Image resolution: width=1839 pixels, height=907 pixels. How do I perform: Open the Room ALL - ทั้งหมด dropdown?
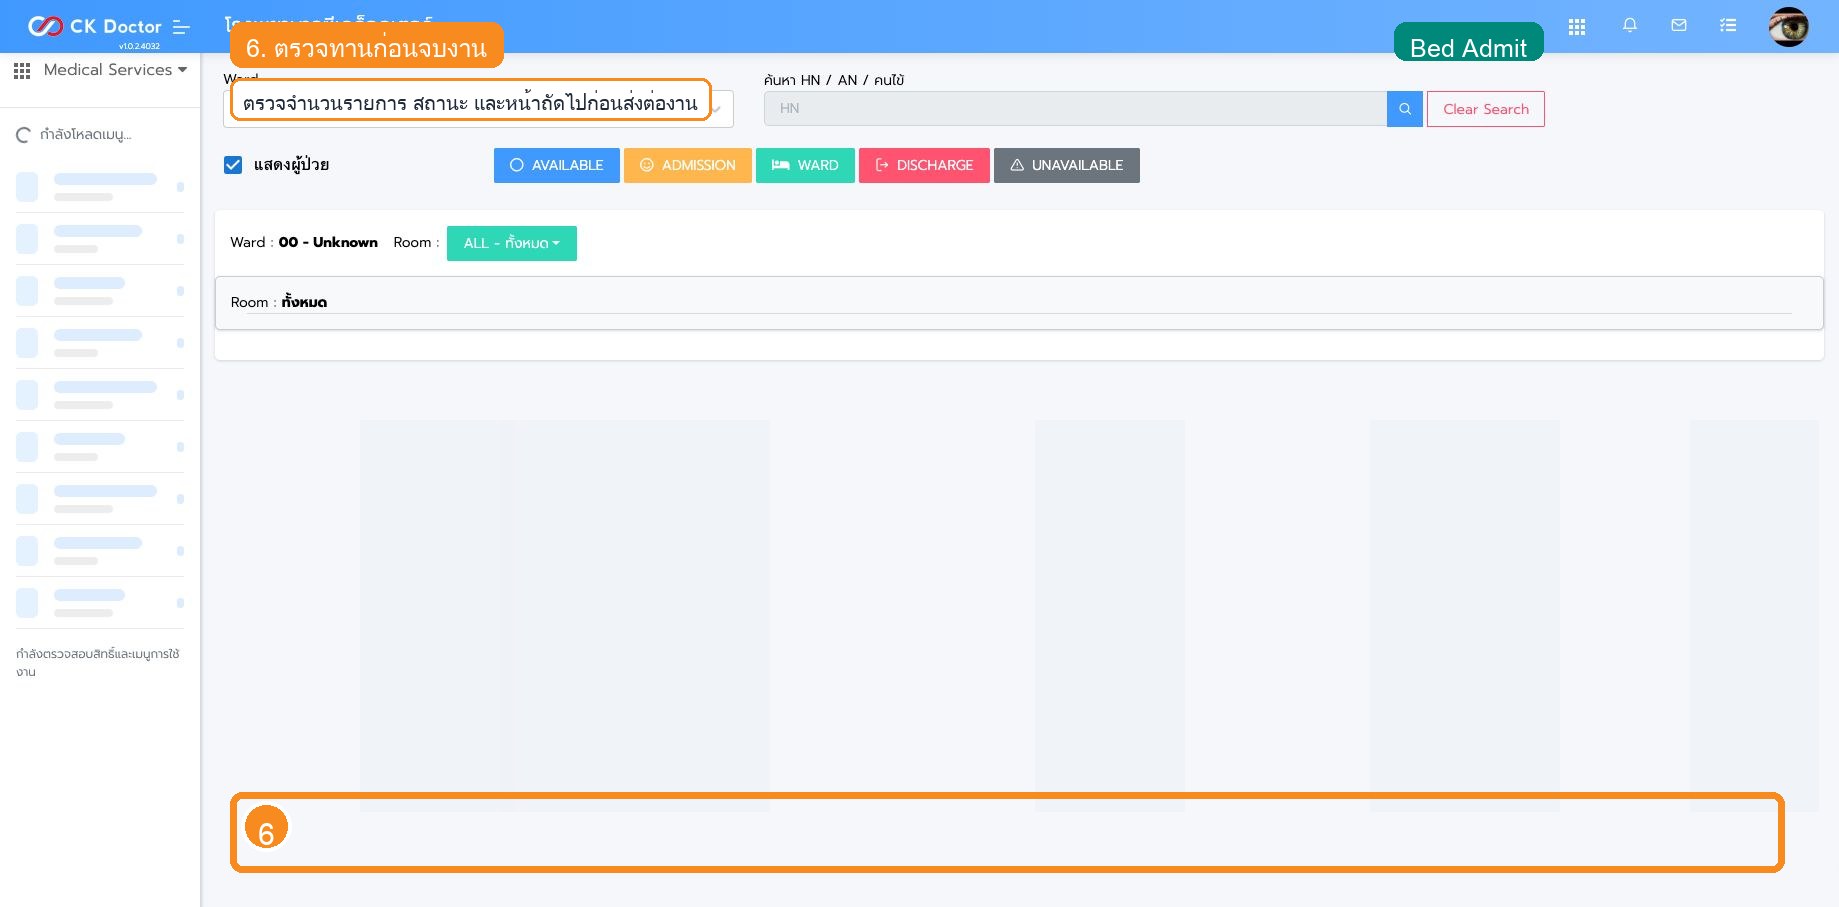click(512, 243)
